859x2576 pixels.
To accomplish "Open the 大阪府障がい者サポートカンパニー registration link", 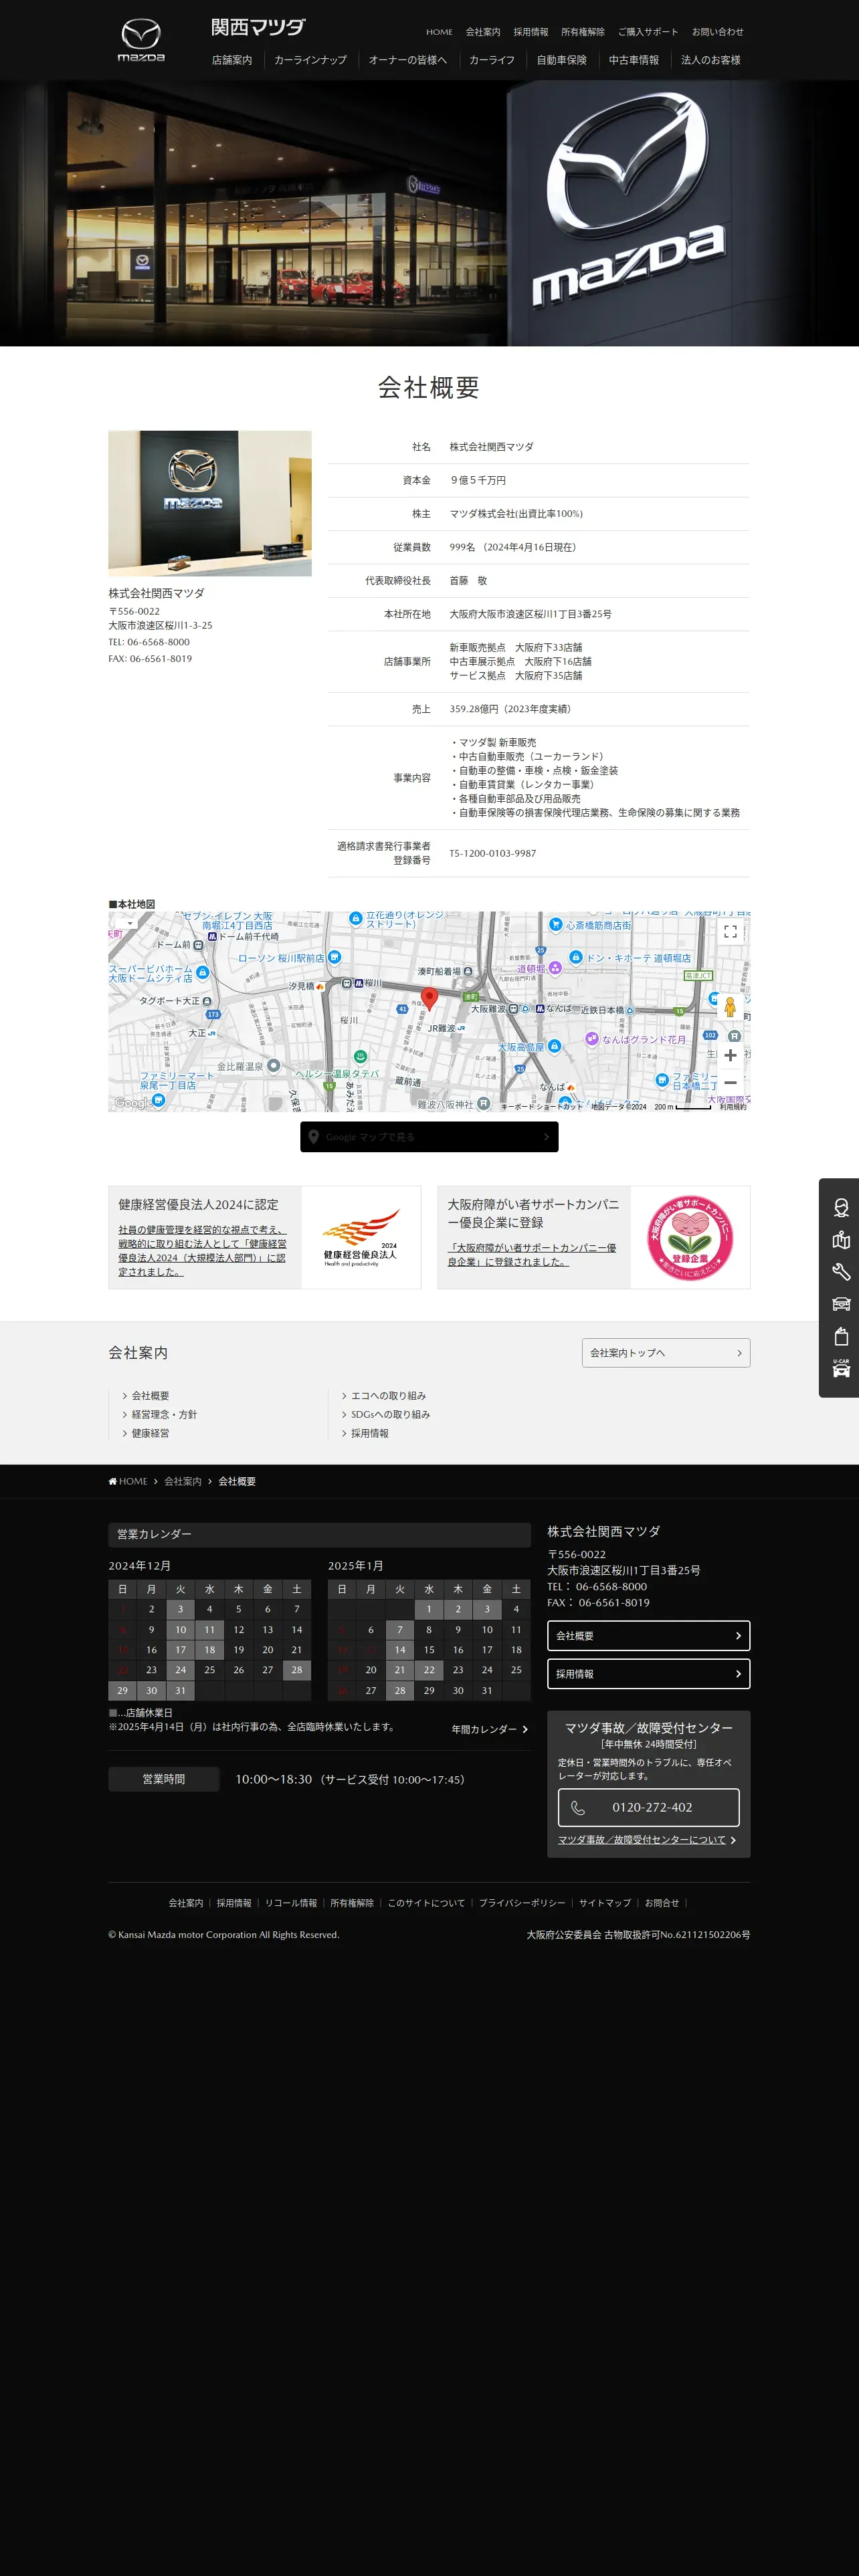I will point(531,1254).
